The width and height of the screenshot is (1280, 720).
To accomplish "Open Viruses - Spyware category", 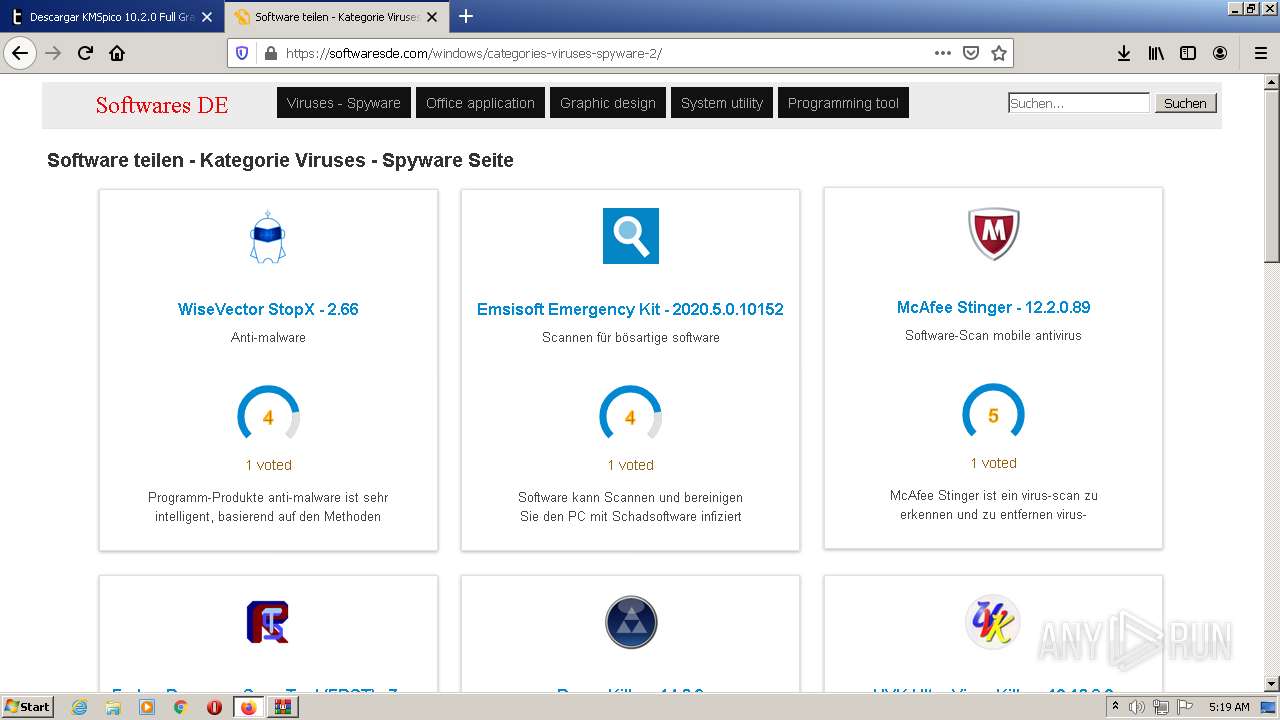I will 344,103.
